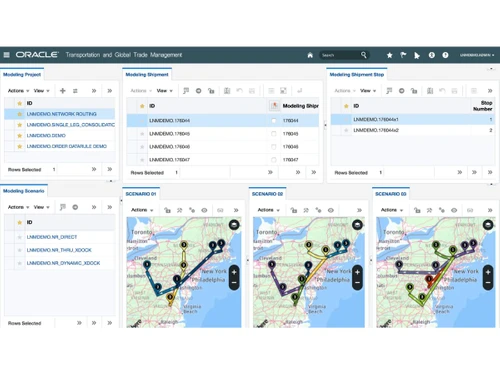Screen dimensions: 500x375
Task: Open the flag notifications icon
Action: pyautogui.click(x=403, y=55)
